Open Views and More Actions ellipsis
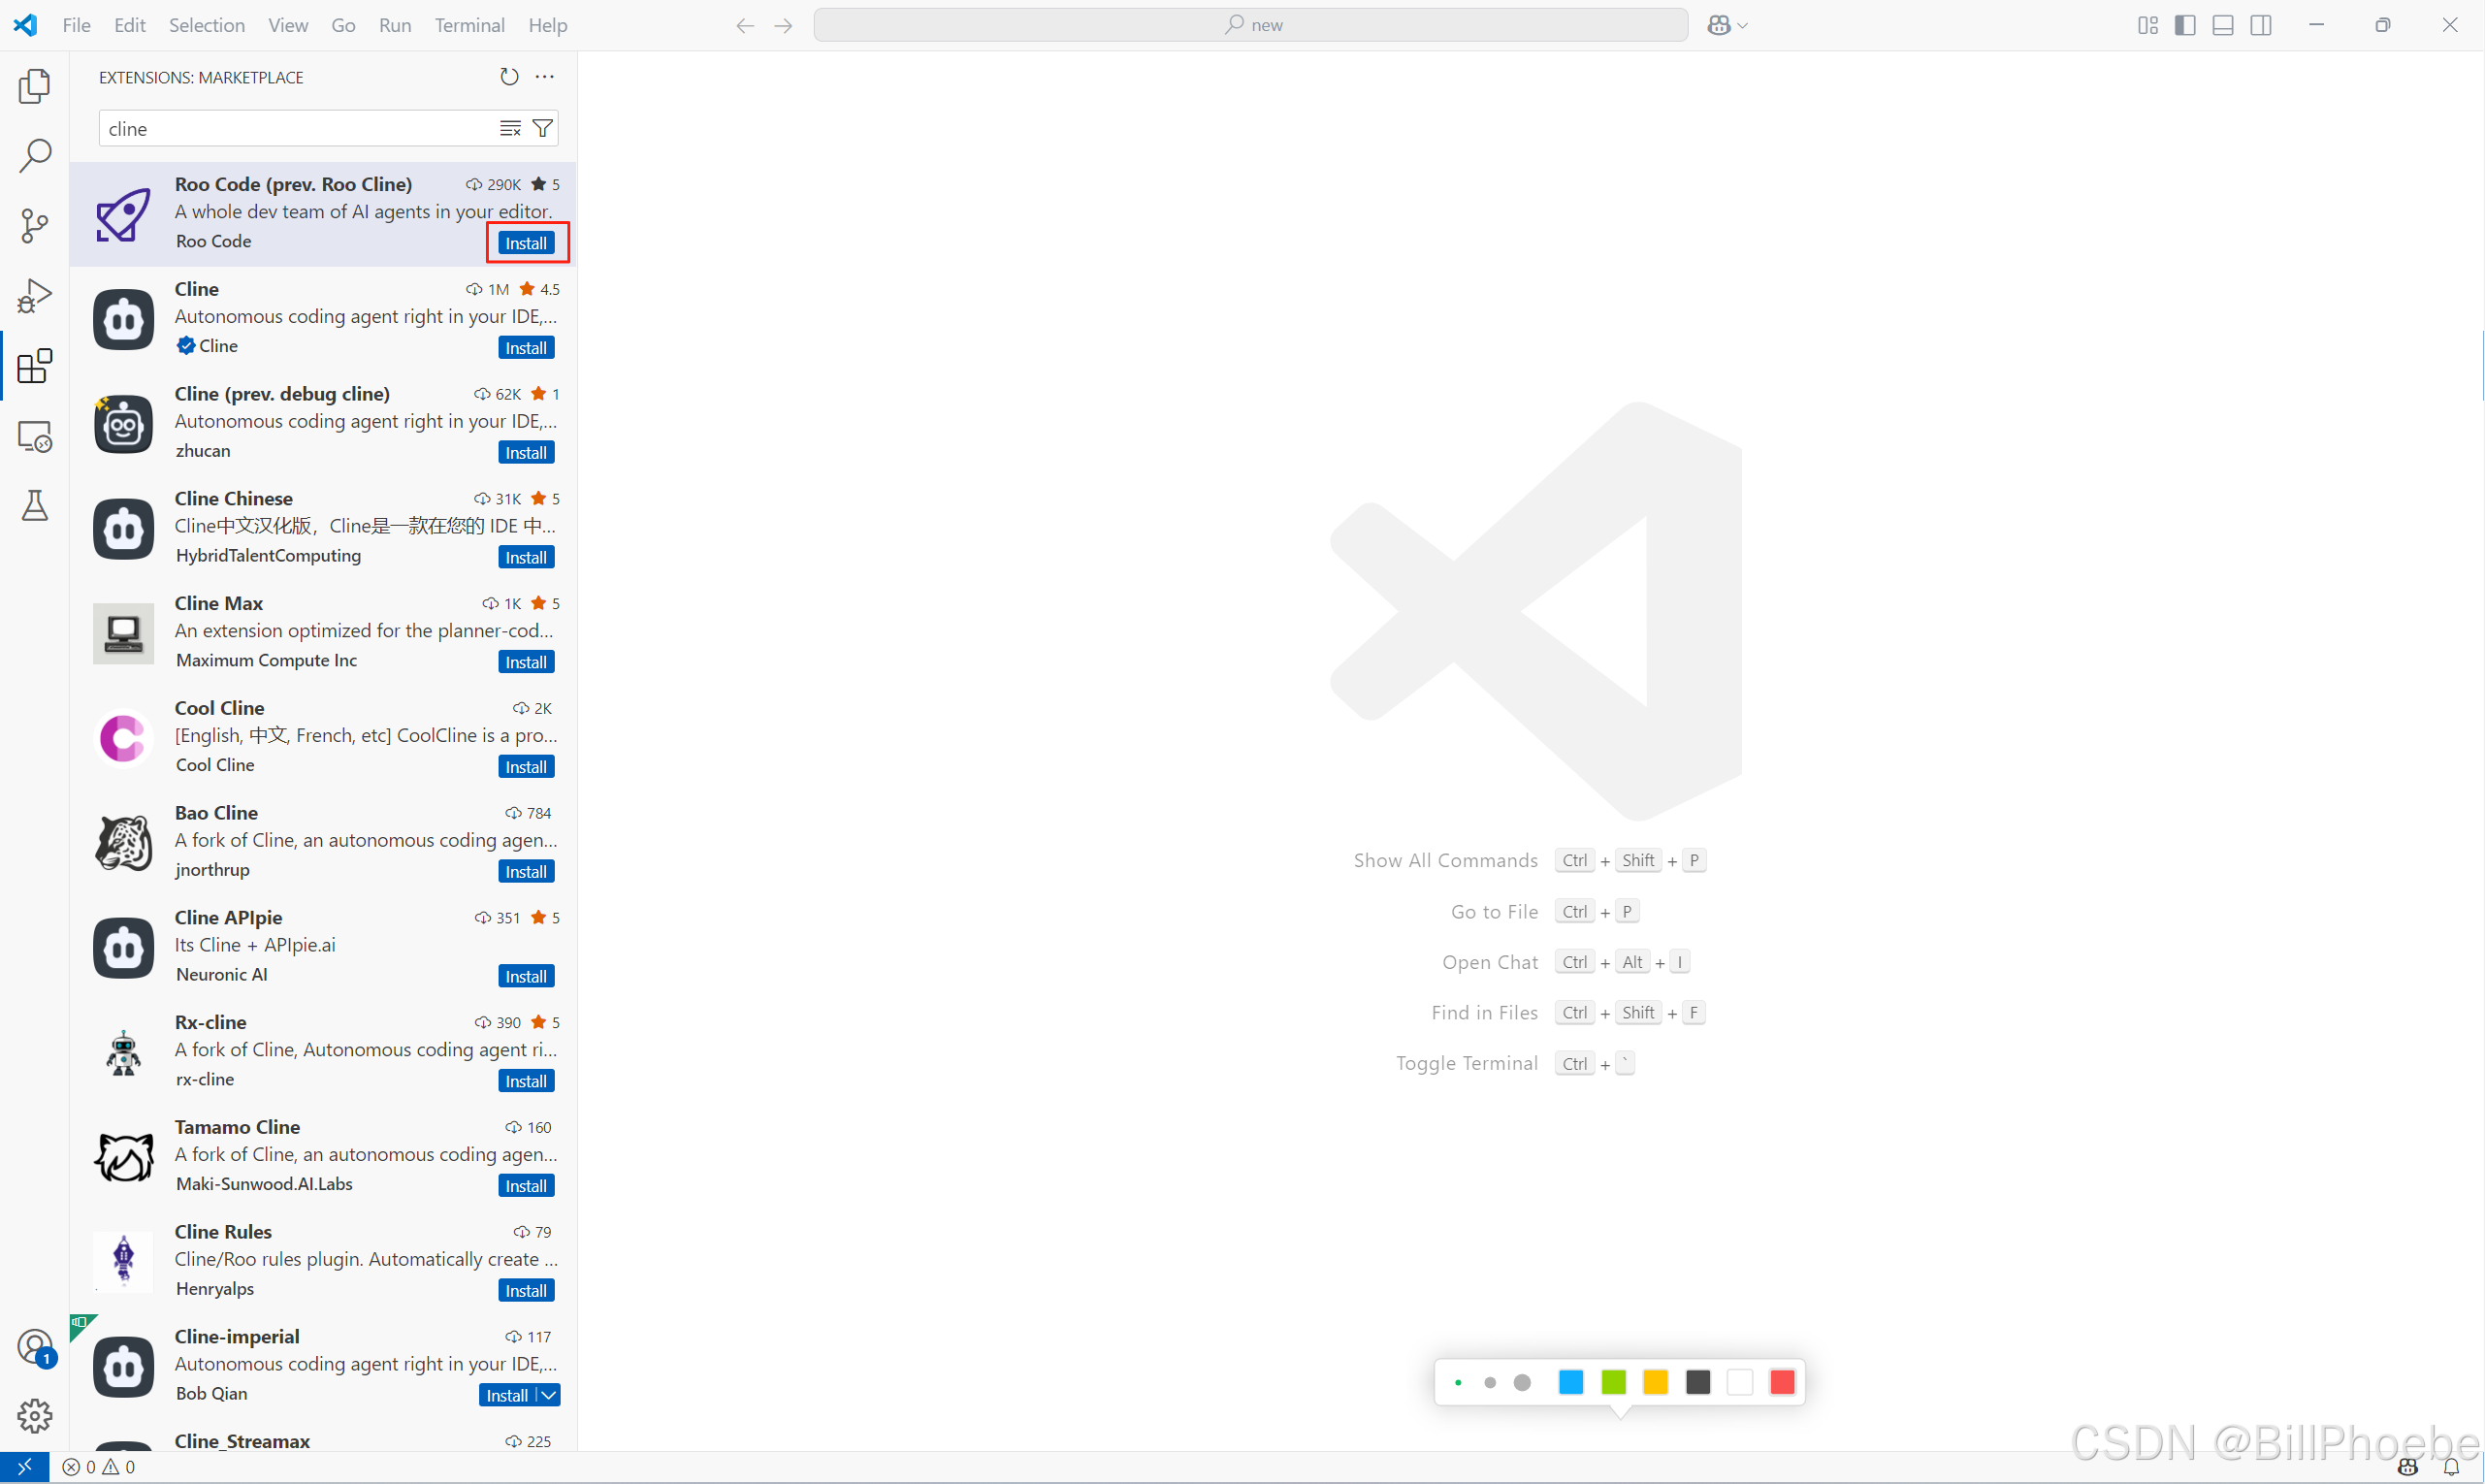Viewport: 2485px width, 1484px height. coord(544,77)
